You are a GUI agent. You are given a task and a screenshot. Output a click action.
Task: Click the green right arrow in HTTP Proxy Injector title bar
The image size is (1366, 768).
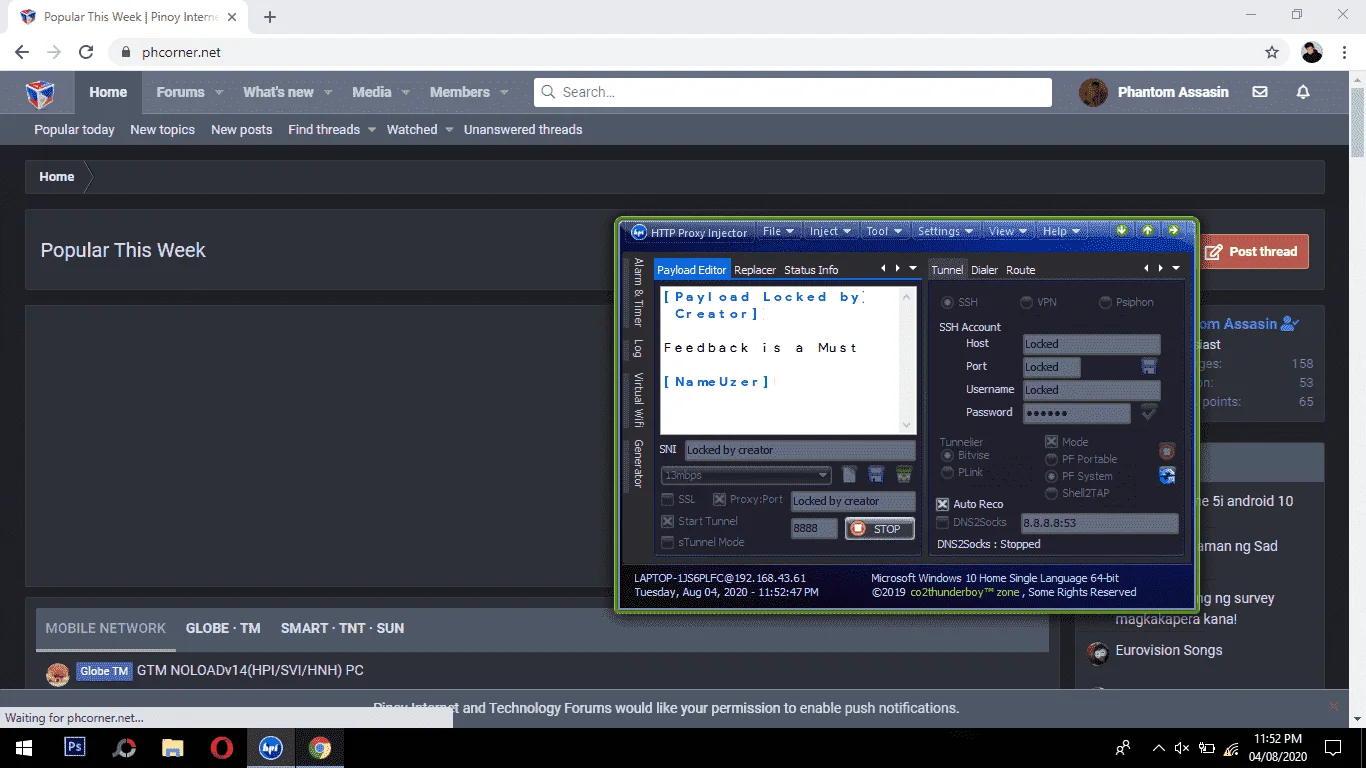coord(1173,231)
